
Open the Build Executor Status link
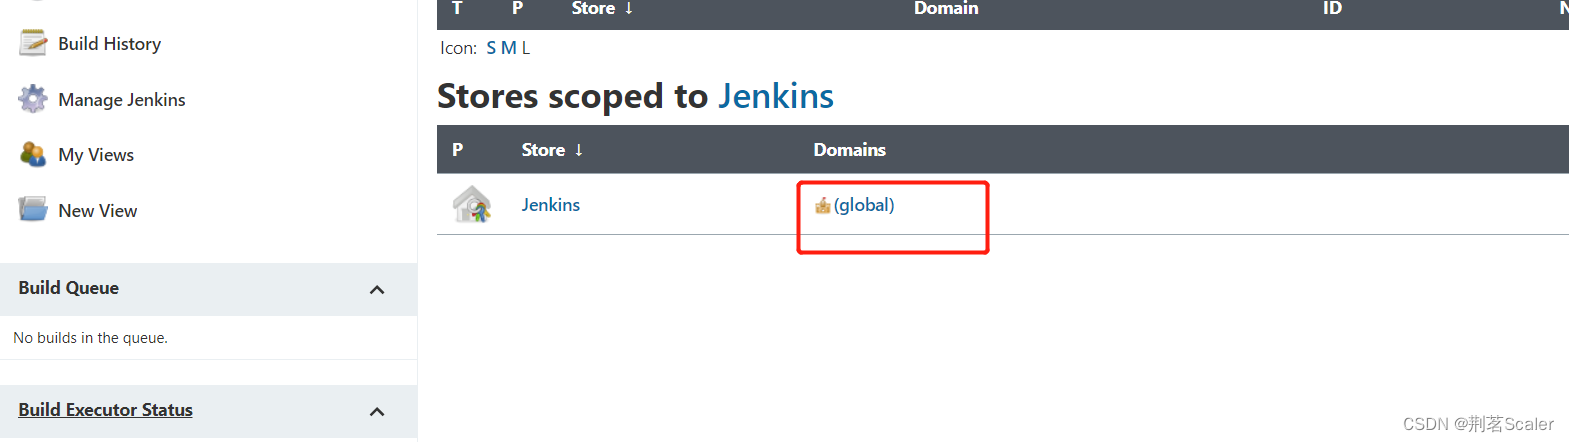pyautogui.click(x=105, y=410)
